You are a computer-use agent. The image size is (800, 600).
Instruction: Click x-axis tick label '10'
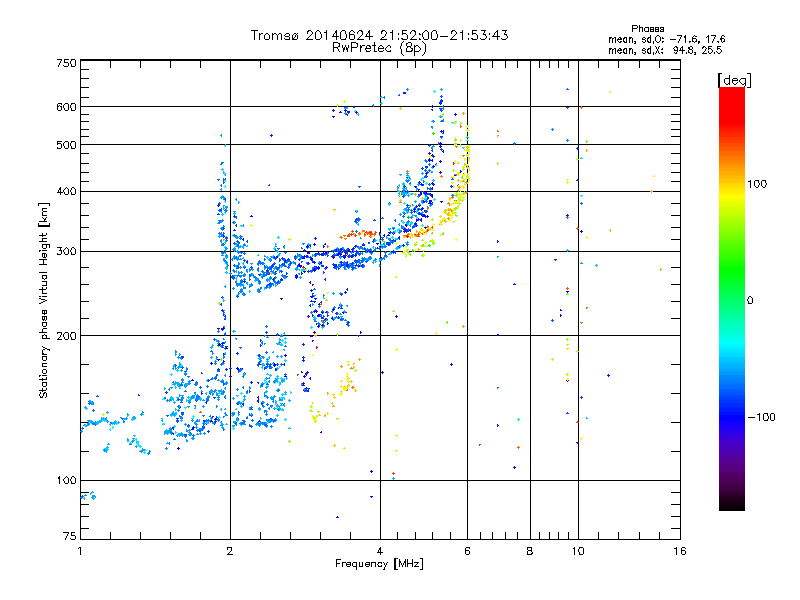[578, 551]
